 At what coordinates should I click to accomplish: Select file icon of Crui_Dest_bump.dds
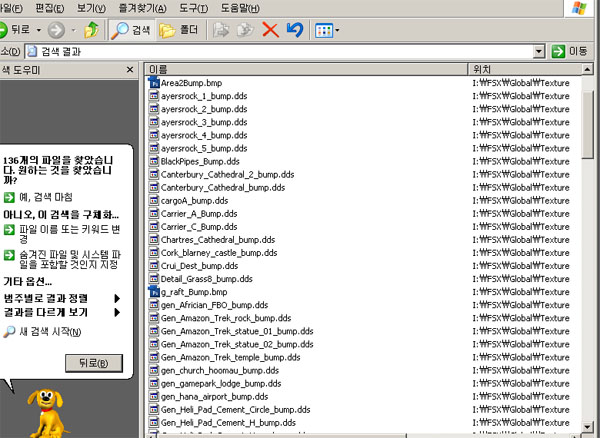154,265
